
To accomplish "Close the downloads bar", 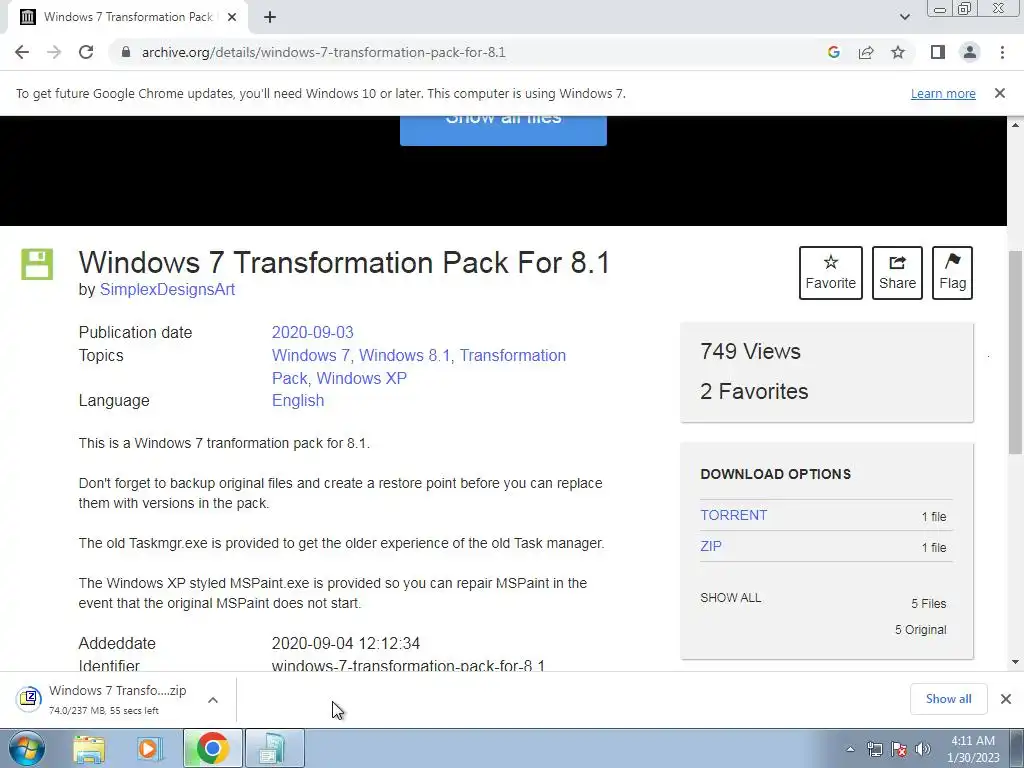I will (x=1006, y=699).
